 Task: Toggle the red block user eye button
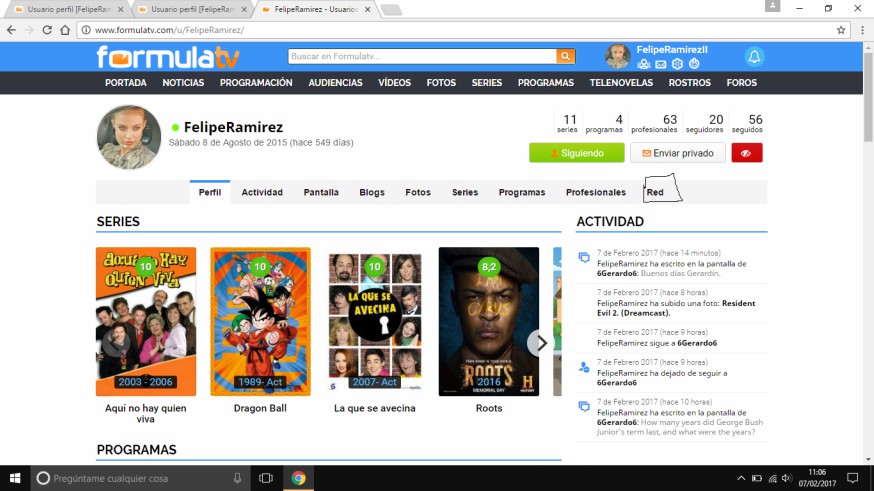pyautogui.click(x=746, y=153)
